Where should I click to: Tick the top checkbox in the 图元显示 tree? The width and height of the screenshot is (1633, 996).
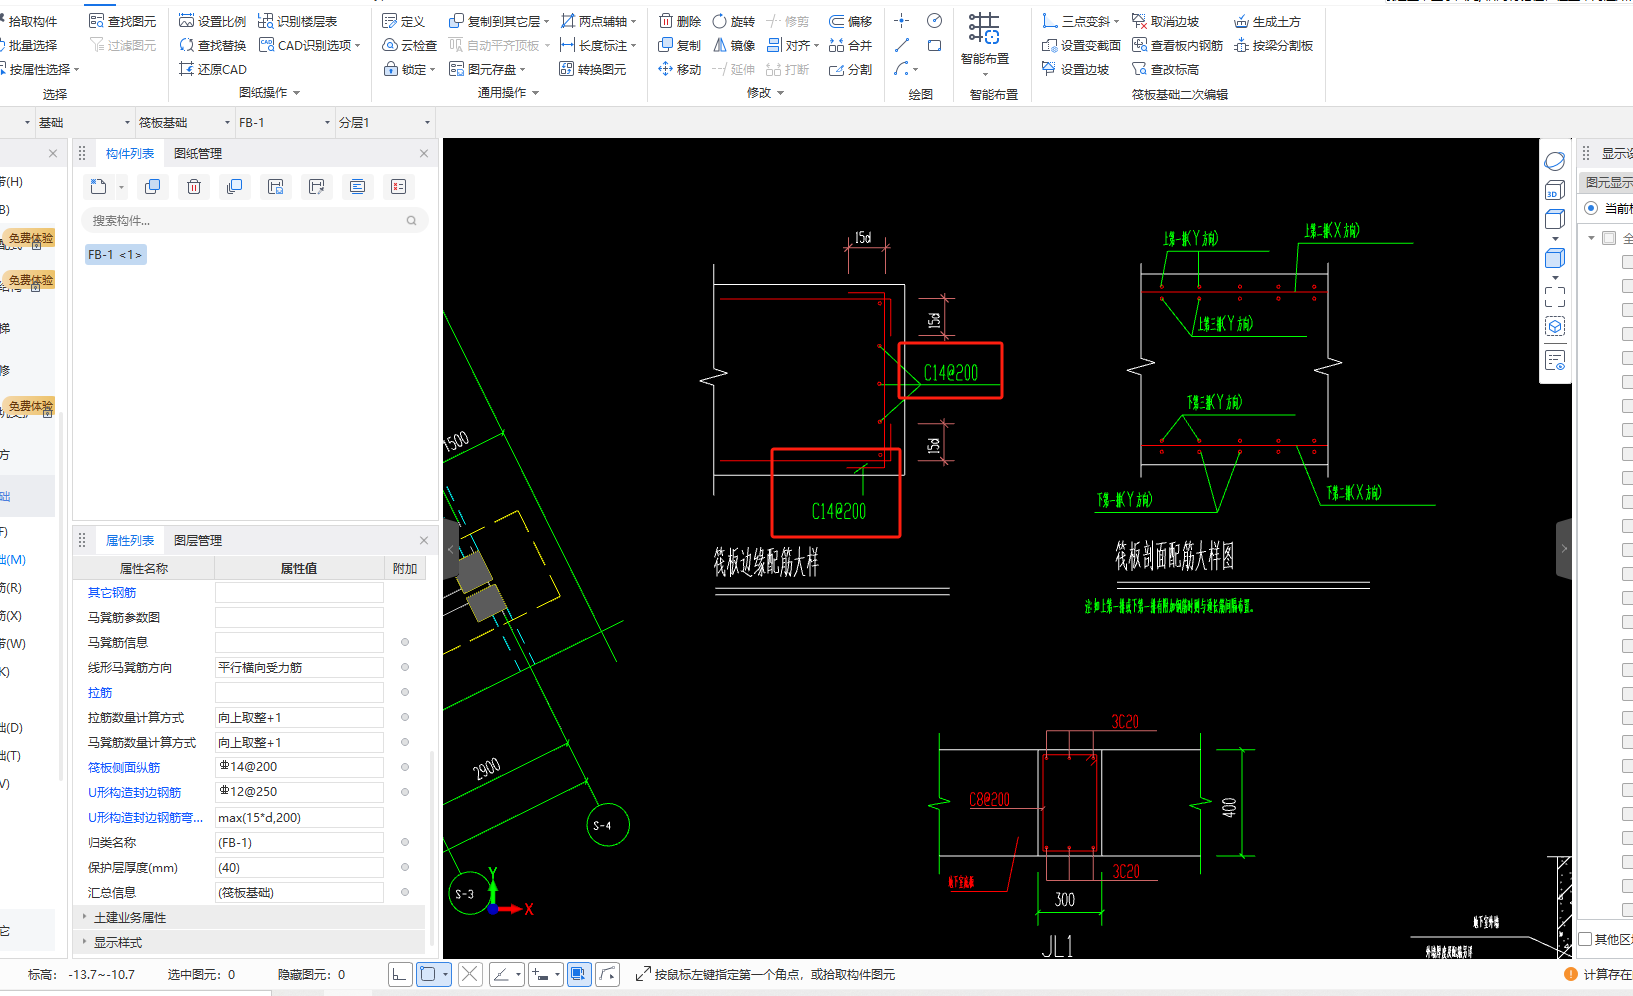[x=1609, y=238]
